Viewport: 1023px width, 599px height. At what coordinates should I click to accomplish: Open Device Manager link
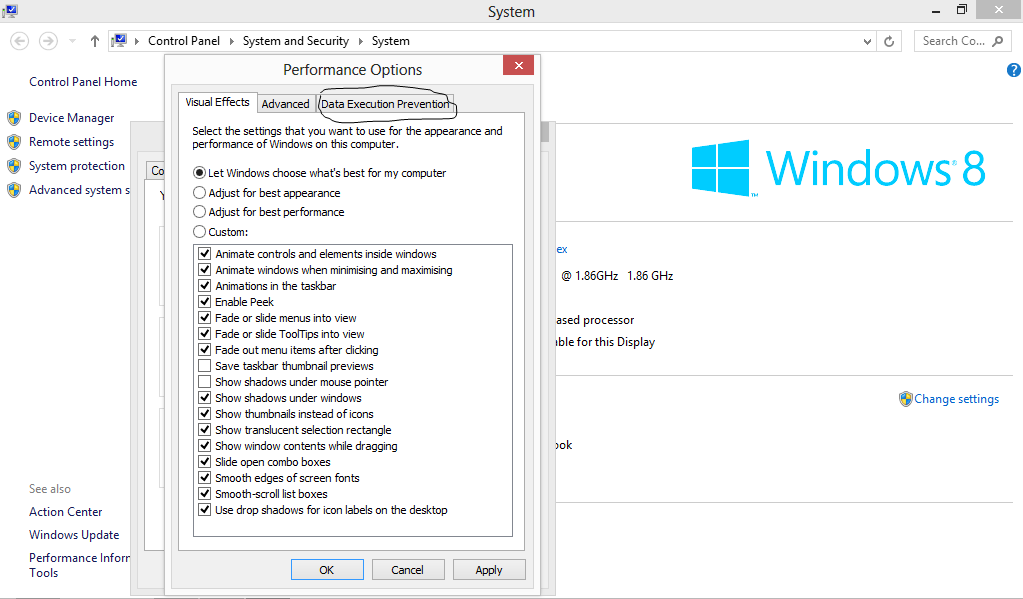point(71,118)
